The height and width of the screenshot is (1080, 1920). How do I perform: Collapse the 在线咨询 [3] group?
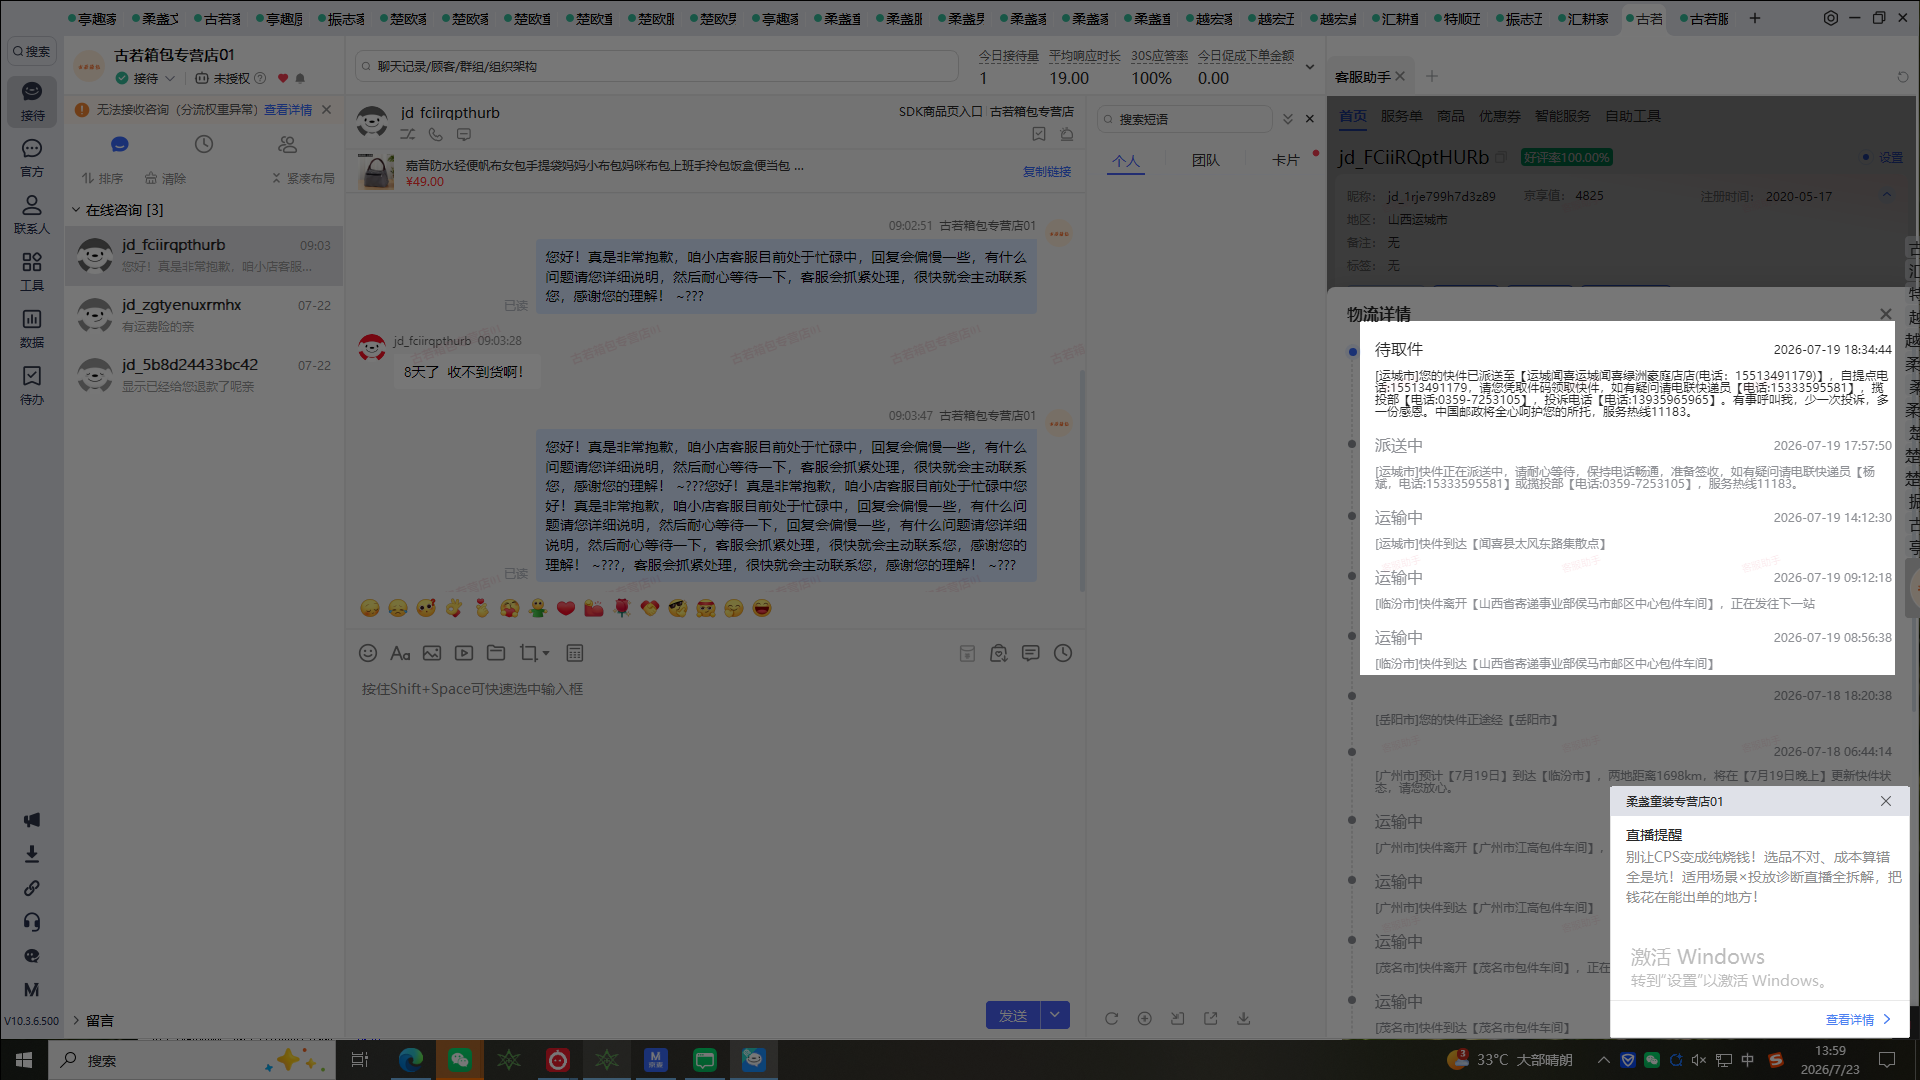point(76,210)
